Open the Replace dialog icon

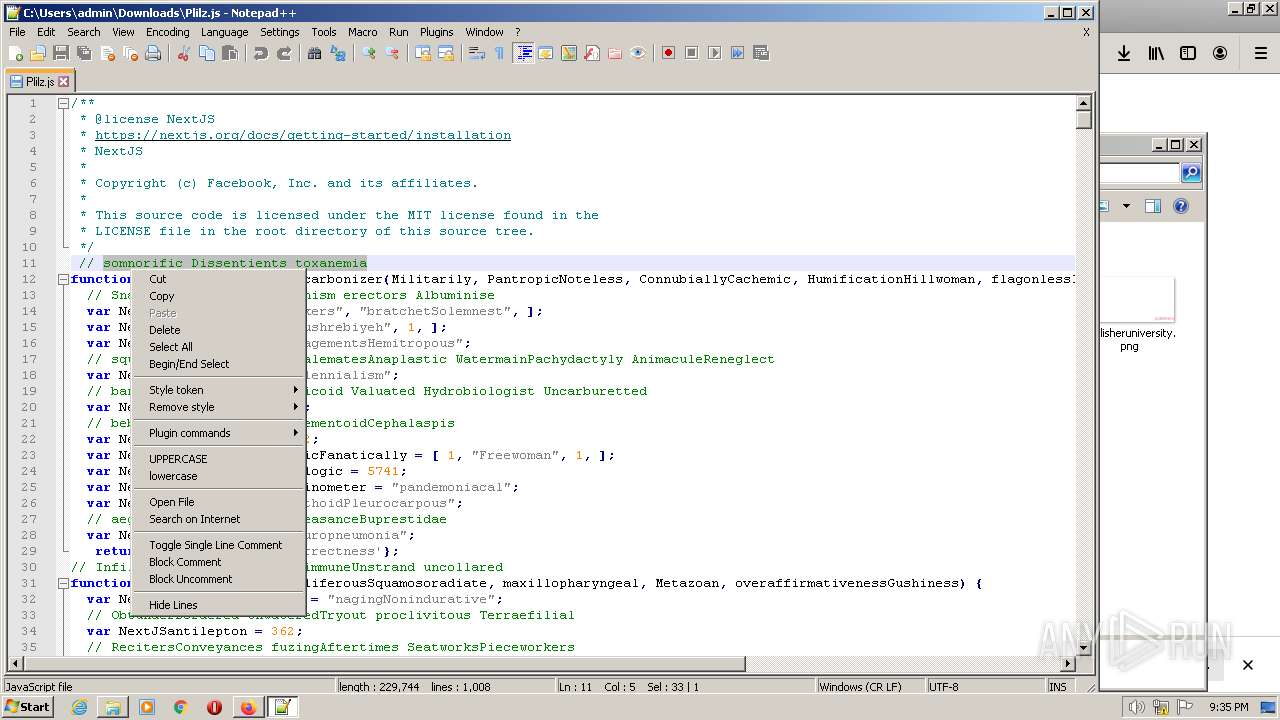338,53
